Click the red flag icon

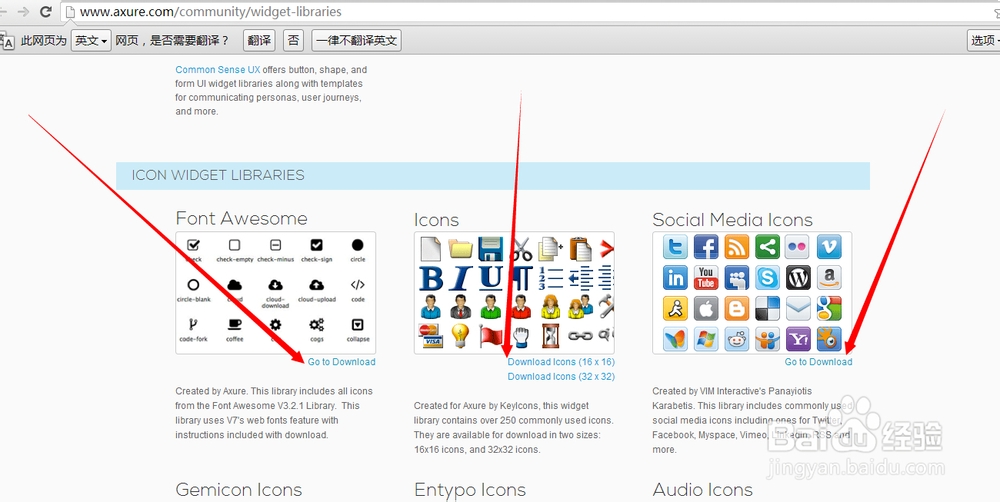490,336
